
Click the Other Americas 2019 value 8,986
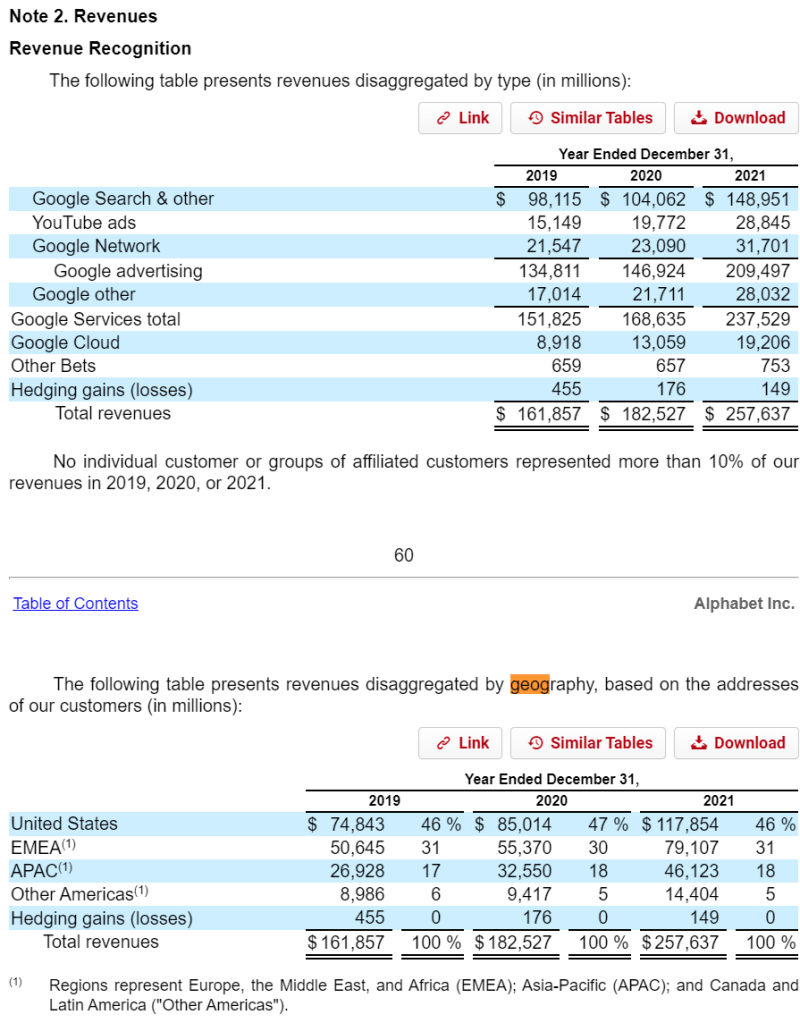point(362,894)
